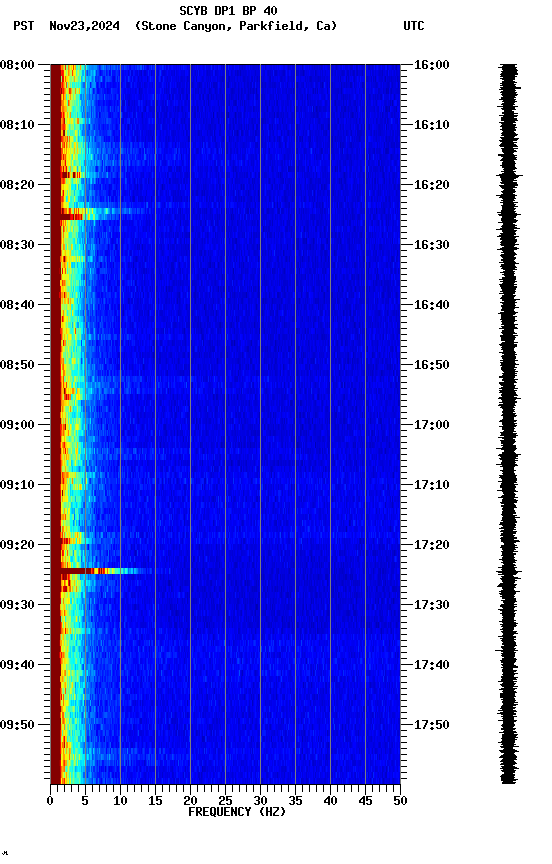Click the UTC time label 16:20
This screenshot has width=552, height=864.
431,185
